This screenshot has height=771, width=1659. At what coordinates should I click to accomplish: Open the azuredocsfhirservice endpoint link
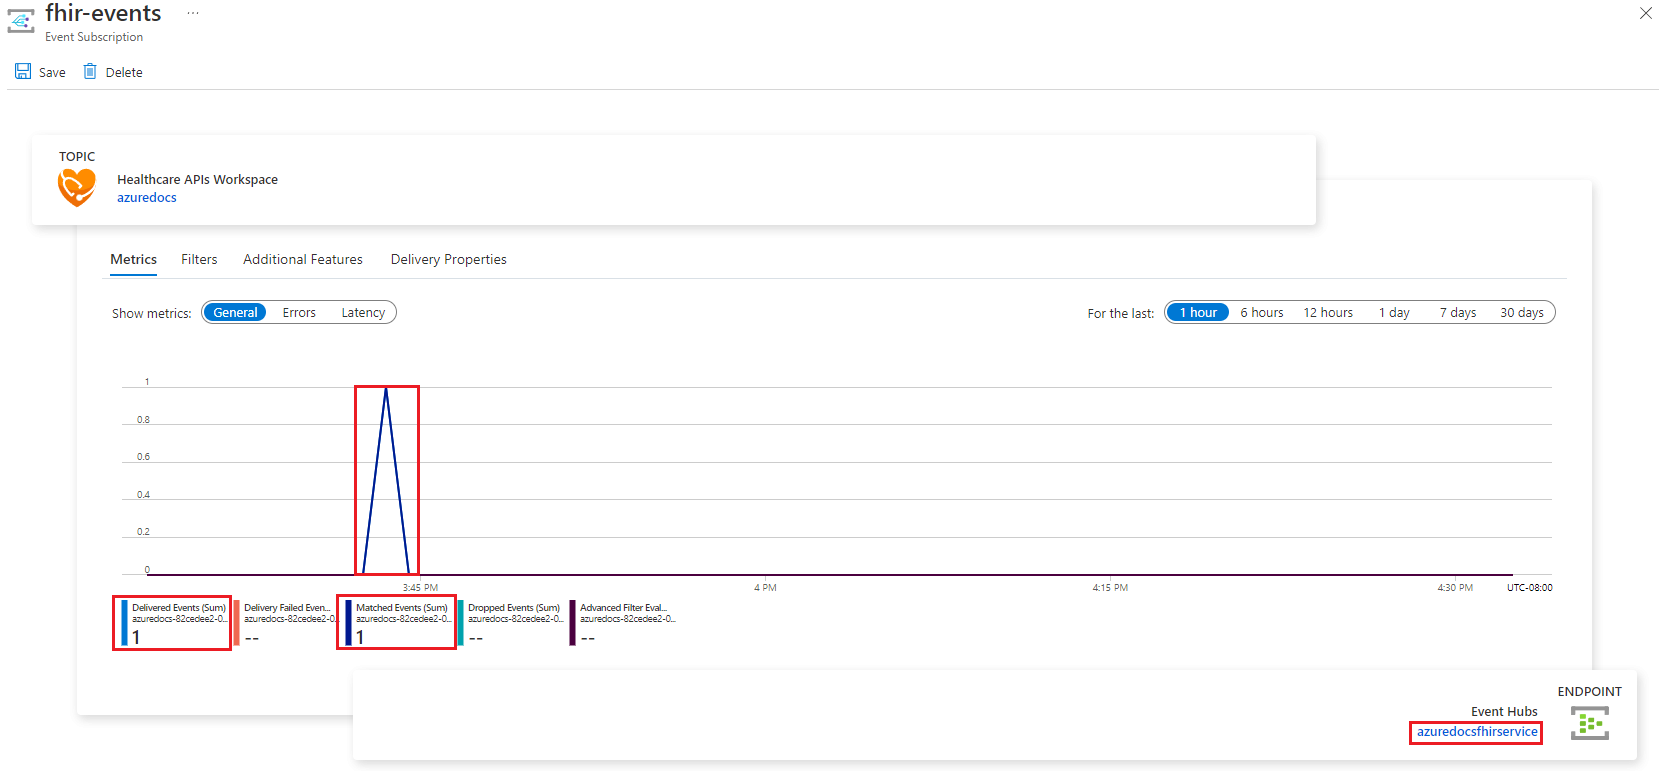[x=1477, y=732]
